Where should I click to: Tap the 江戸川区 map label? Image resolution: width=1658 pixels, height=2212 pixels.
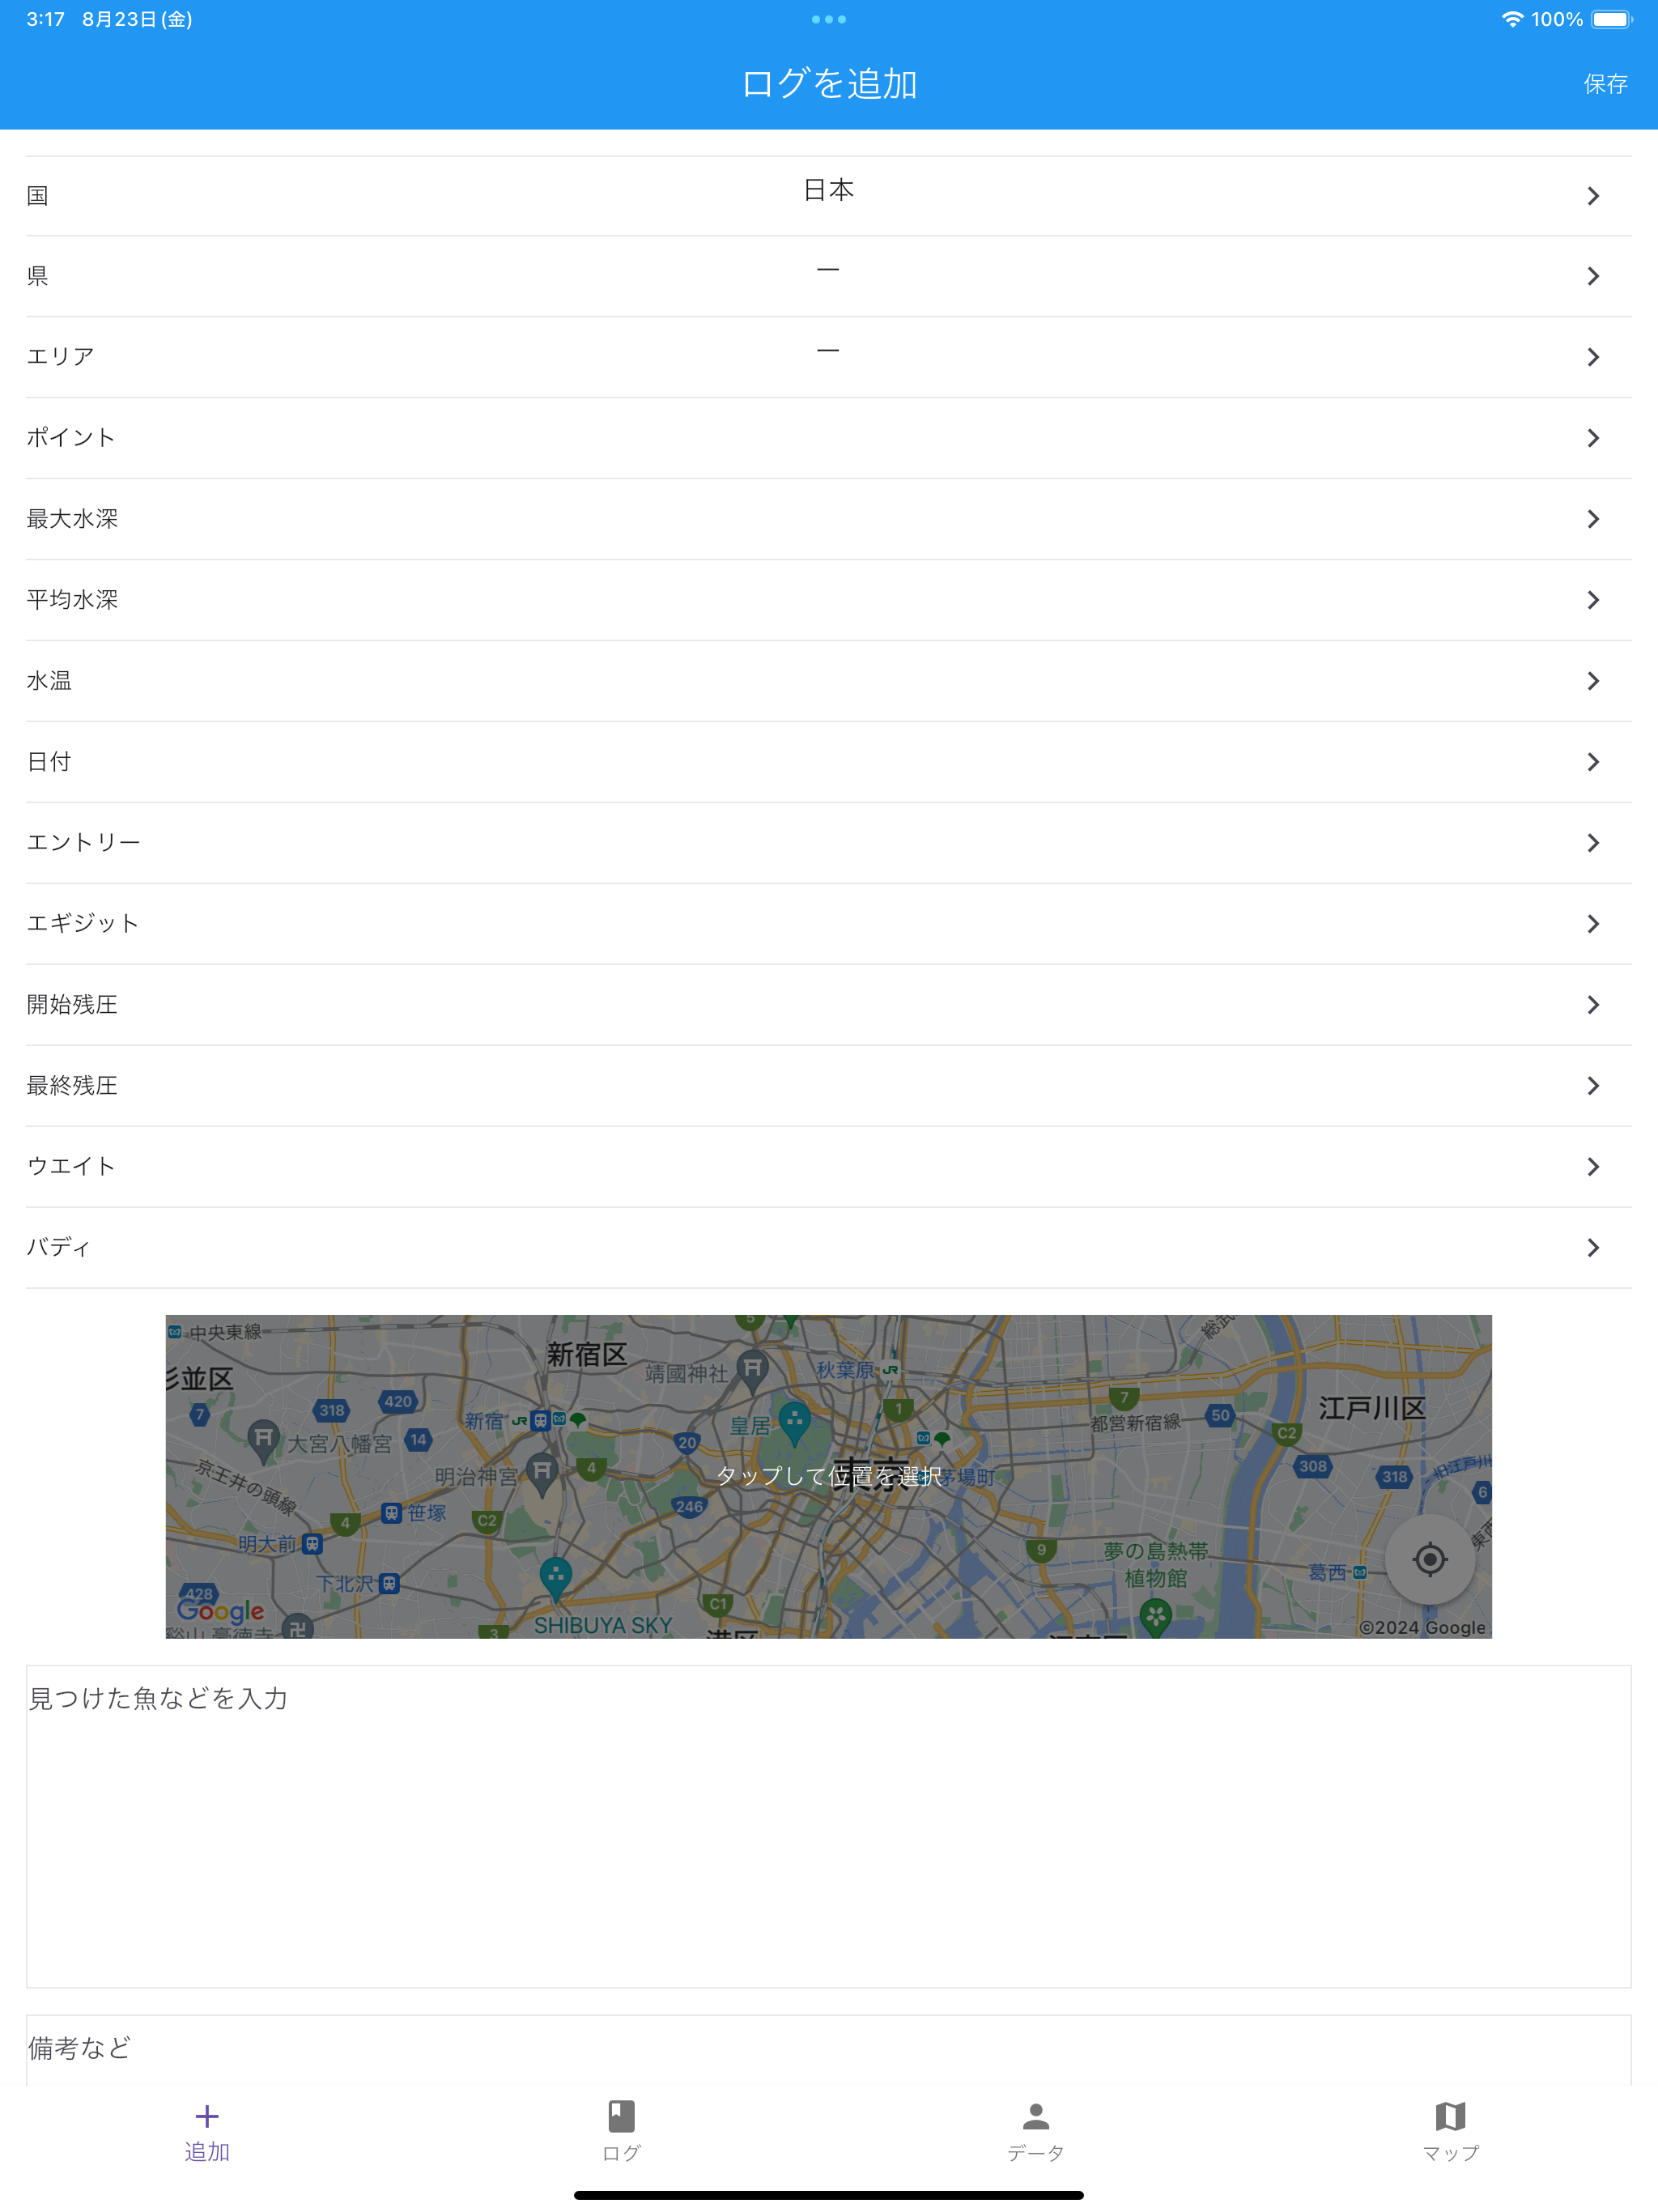[1372, 1408]
